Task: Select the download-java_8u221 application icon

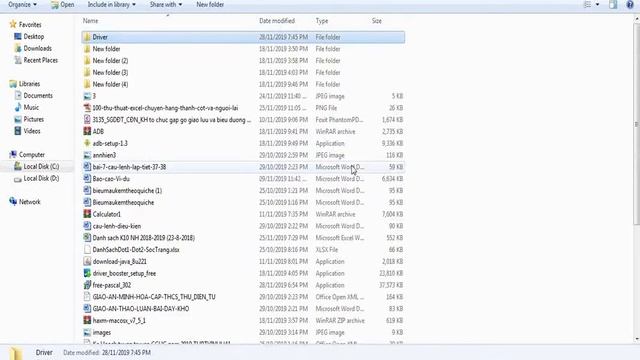Action: click(x=87, y=262)
